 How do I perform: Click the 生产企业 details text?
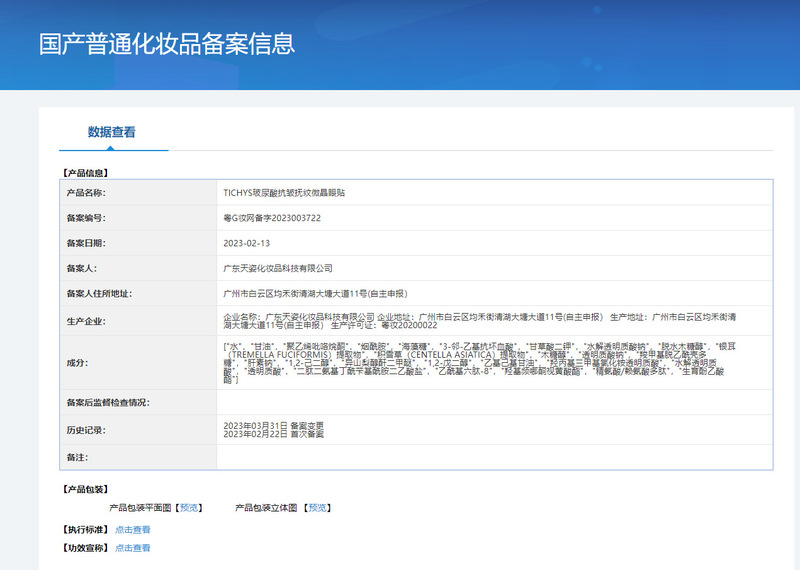click(480, 321)
